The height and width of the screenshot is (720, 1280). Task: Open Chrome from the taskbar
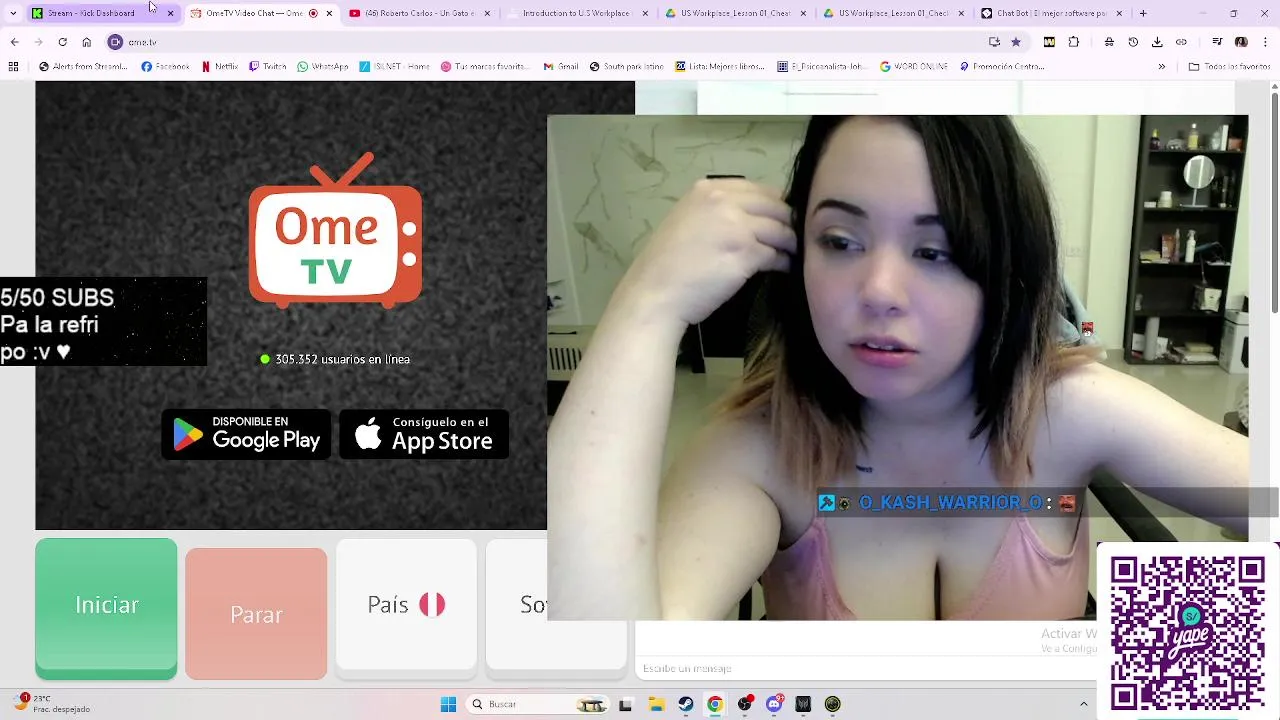click(x=715, y=704)
